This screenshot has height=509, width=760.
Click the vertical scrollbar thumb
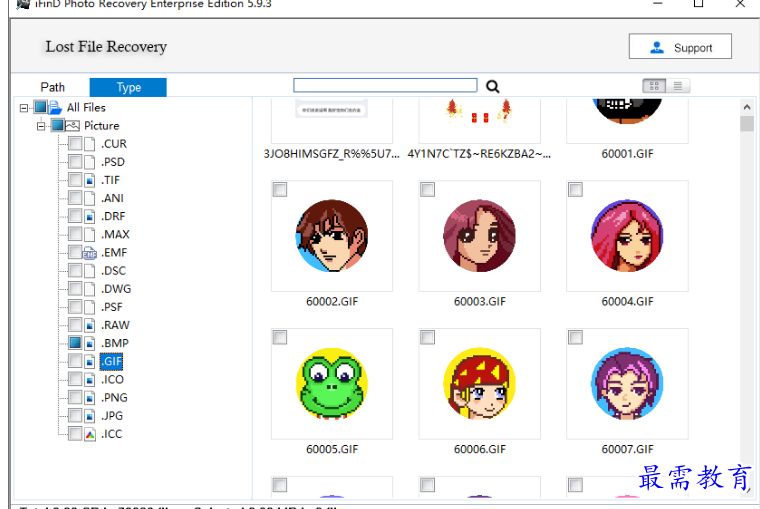[x=747, y=124]
